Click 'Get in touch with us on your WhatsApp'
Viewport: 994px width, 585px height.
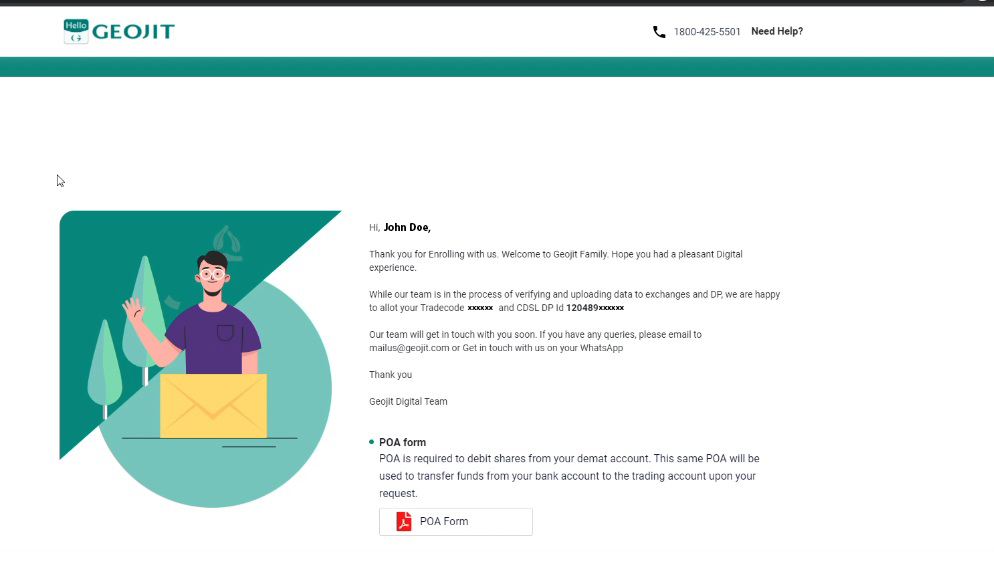click(x=543, y=348)
